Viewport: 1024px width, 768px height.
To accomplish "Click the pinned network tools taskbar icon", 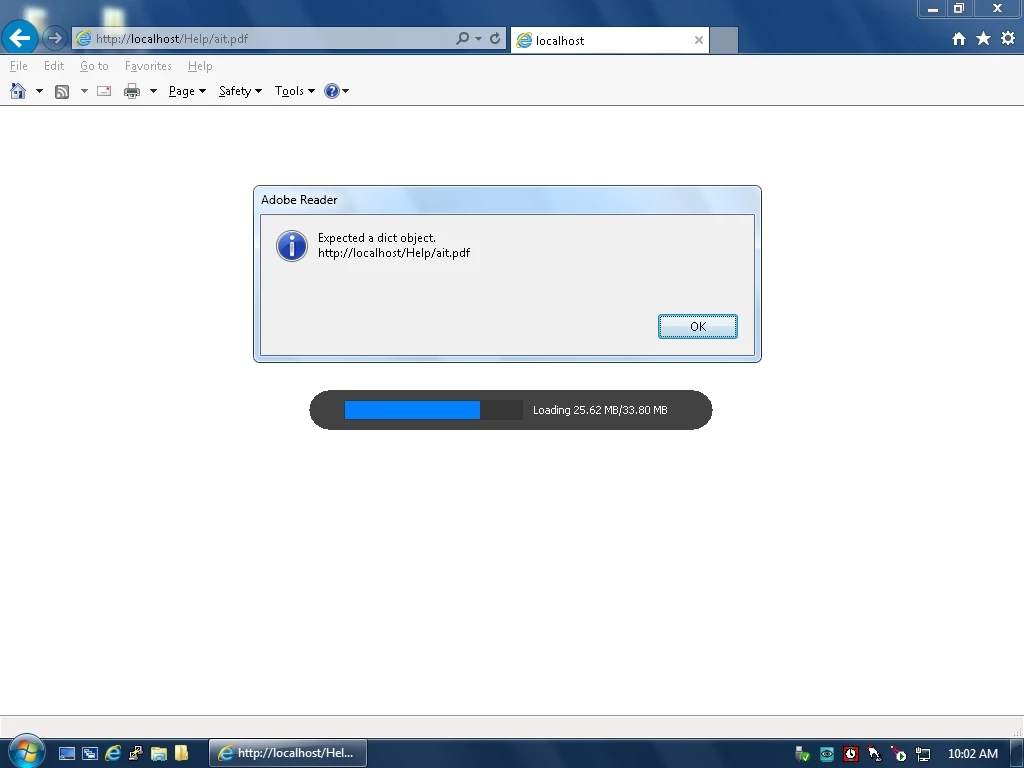I will [136, 753].
